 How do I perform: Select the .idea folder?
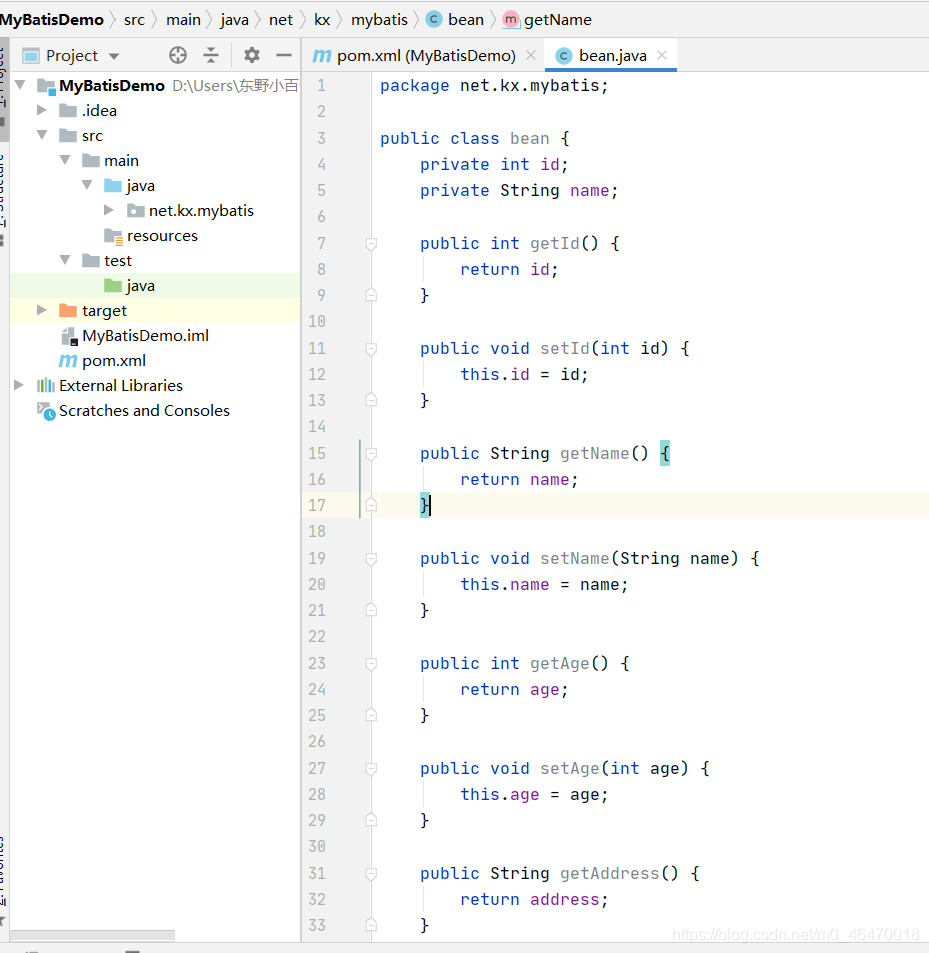point(88,111)
